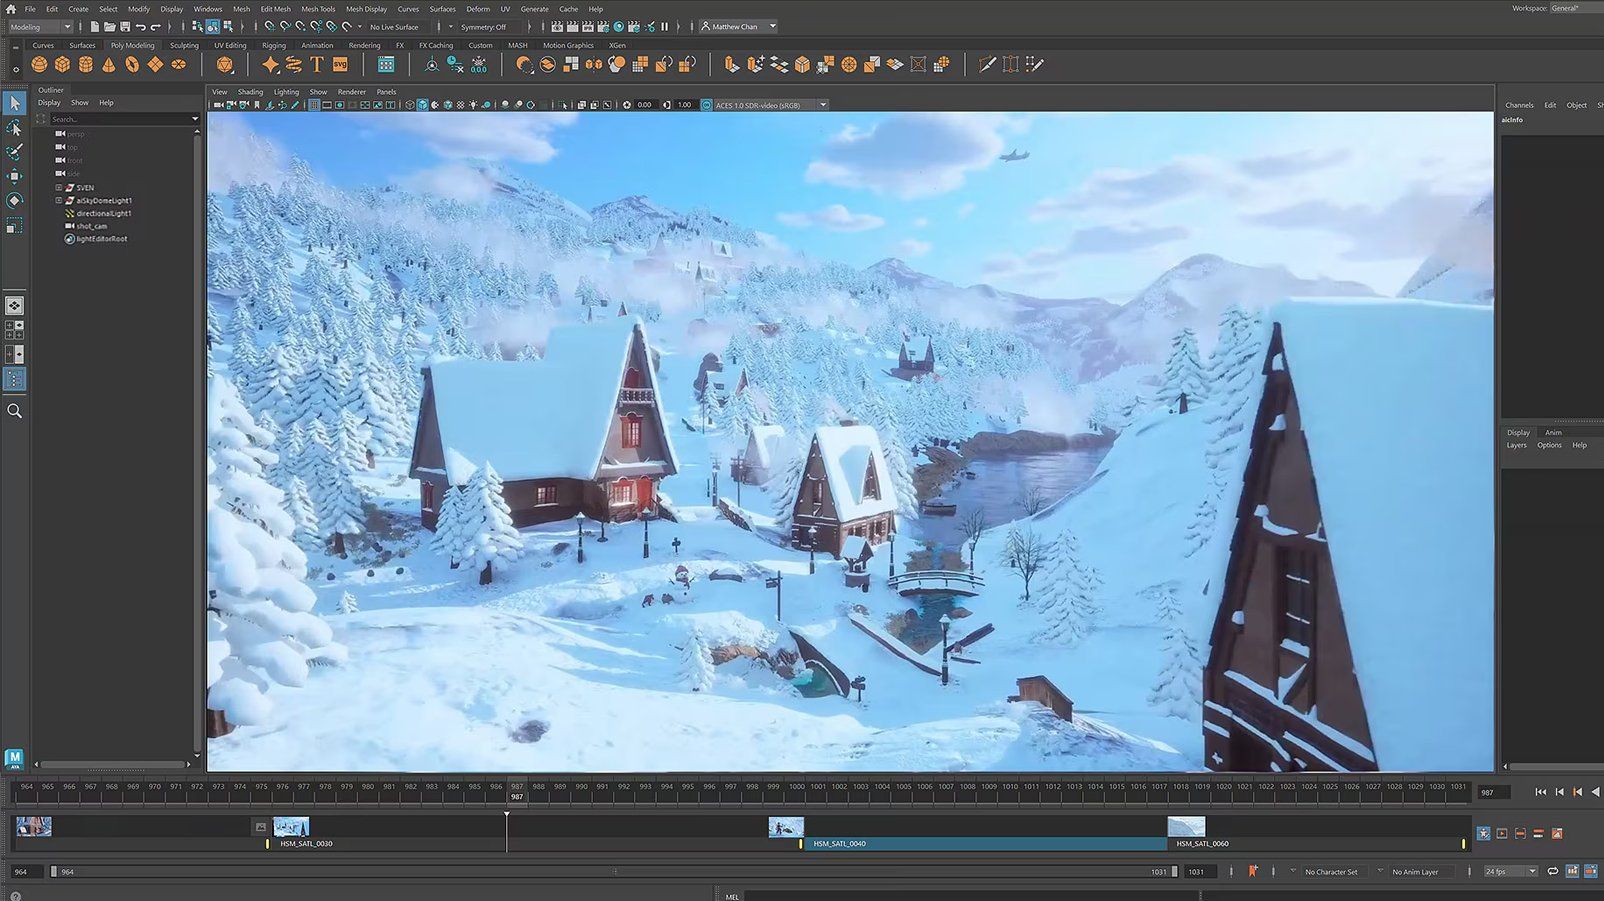This screenshot has width=1604, height=901.
Task: Toggle the grid display in the viewport toolbar
Action: (314, 104)
